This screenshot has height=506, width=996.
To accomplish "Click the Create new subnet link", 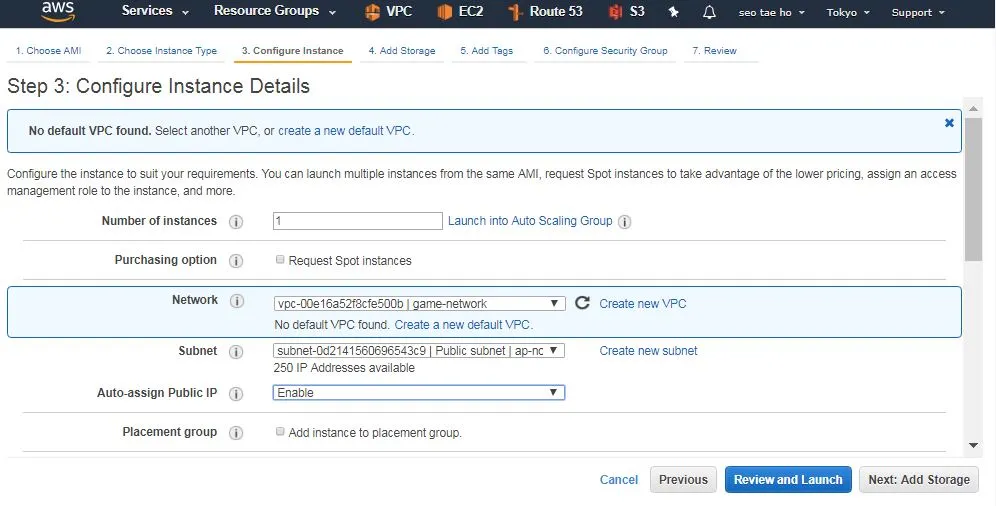I will (x=648, y=351).
